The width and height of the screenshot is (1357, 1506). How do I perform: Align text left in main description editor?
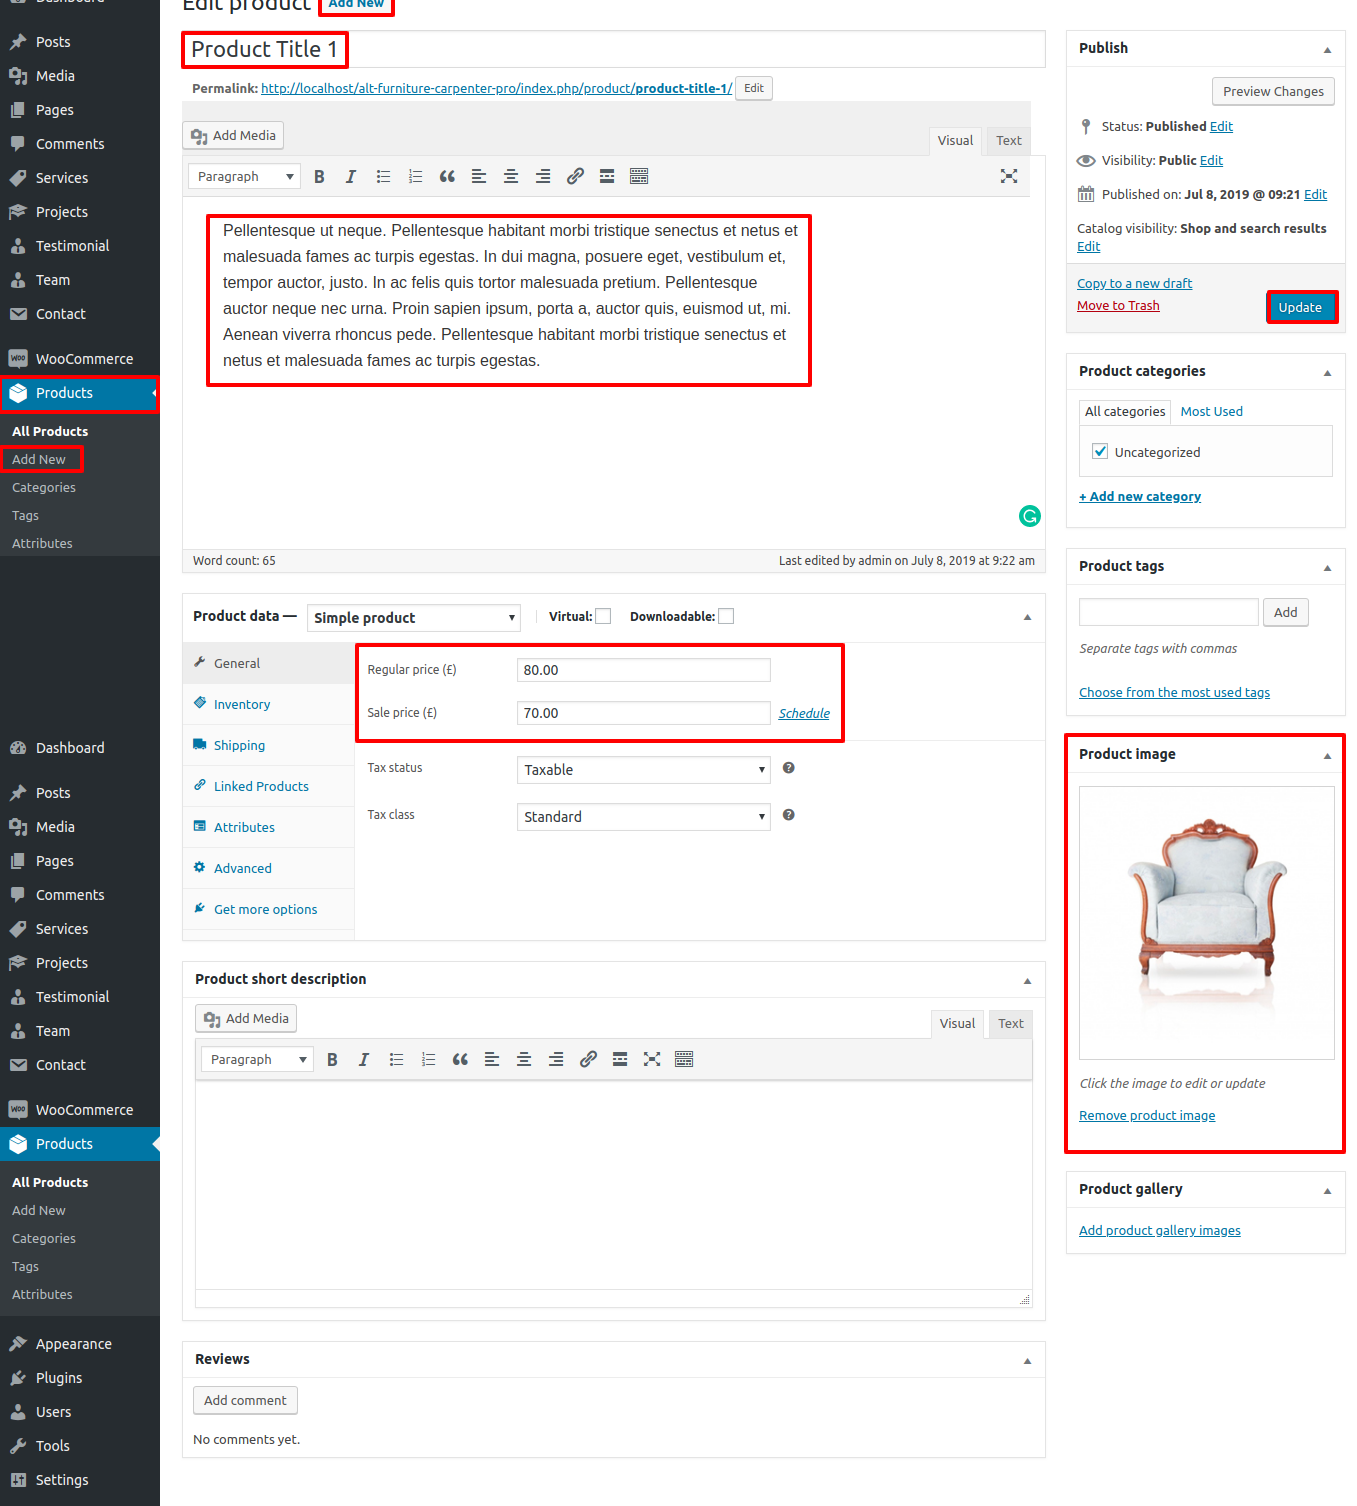click(x=479, y=177)
